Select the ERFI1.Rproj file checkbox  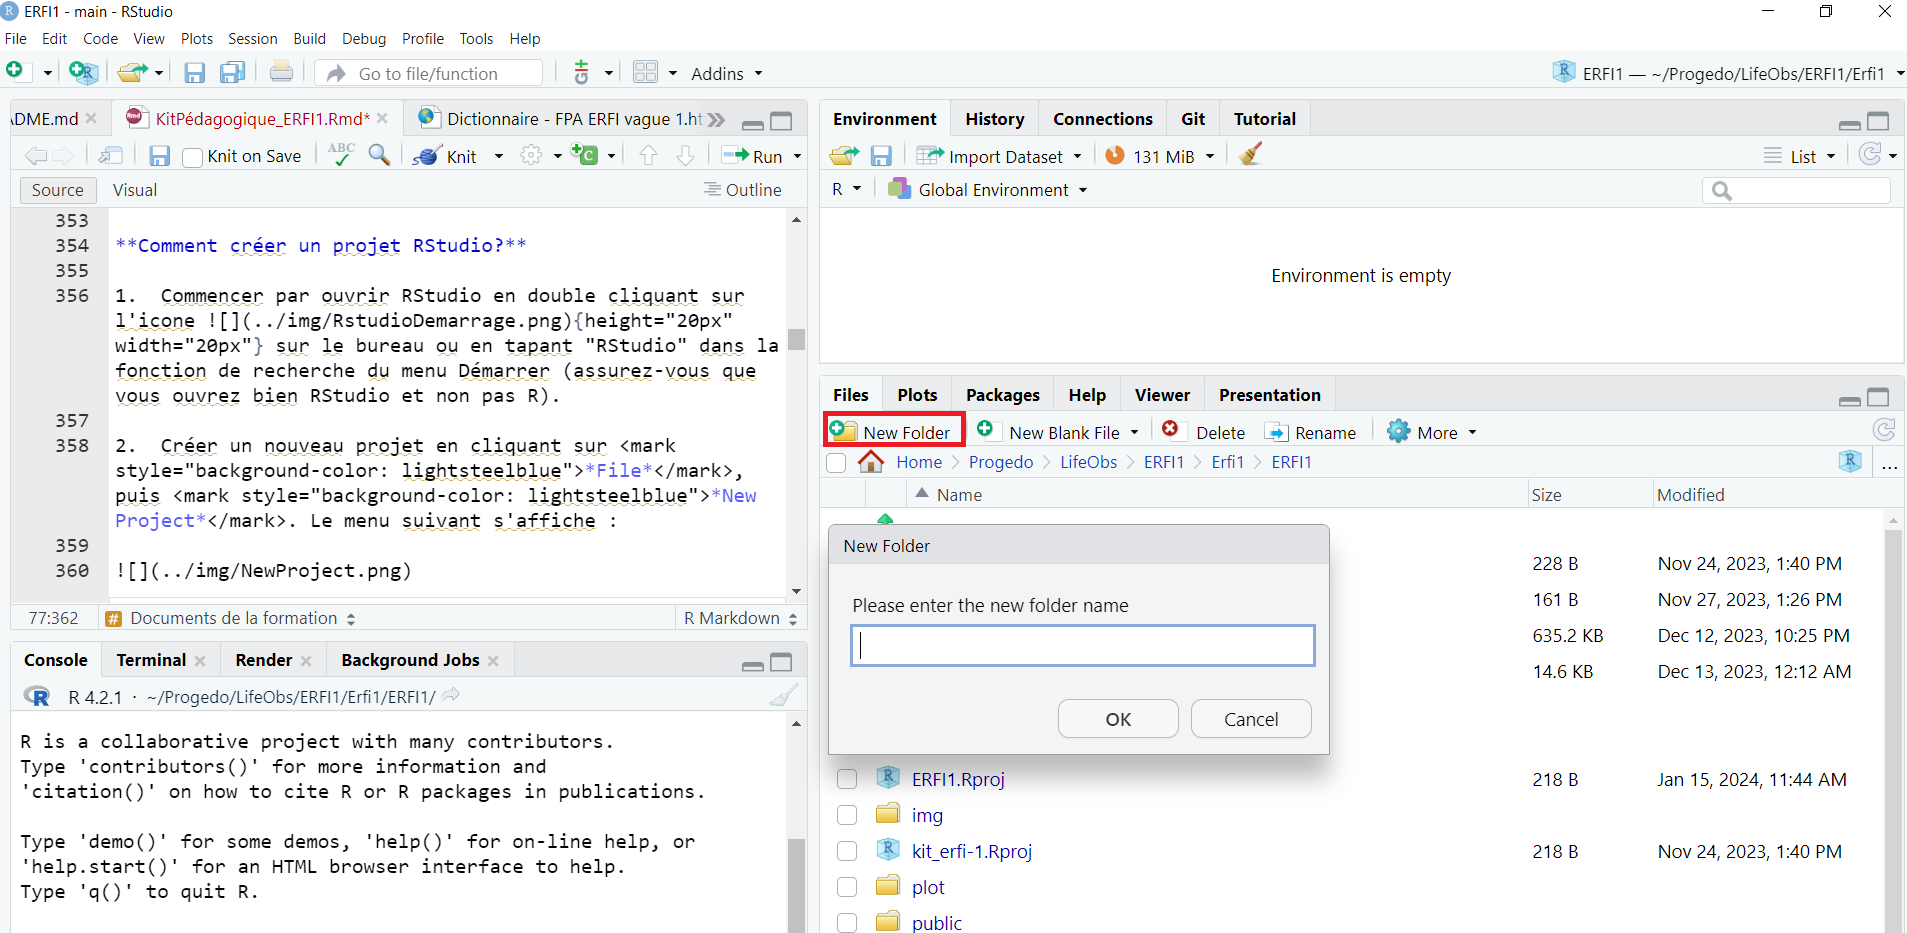click(x=847, y=779)
